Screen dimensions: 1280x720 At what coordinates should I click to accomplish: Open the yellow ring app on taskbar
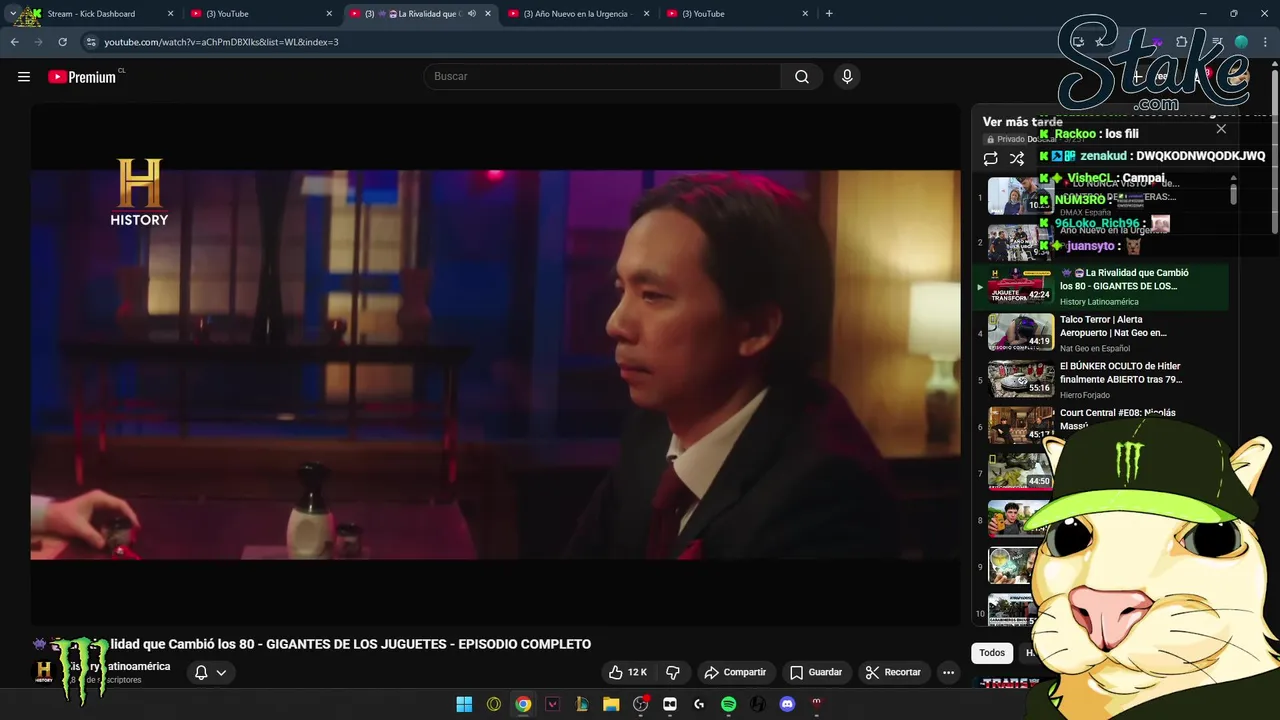[494, 704]
